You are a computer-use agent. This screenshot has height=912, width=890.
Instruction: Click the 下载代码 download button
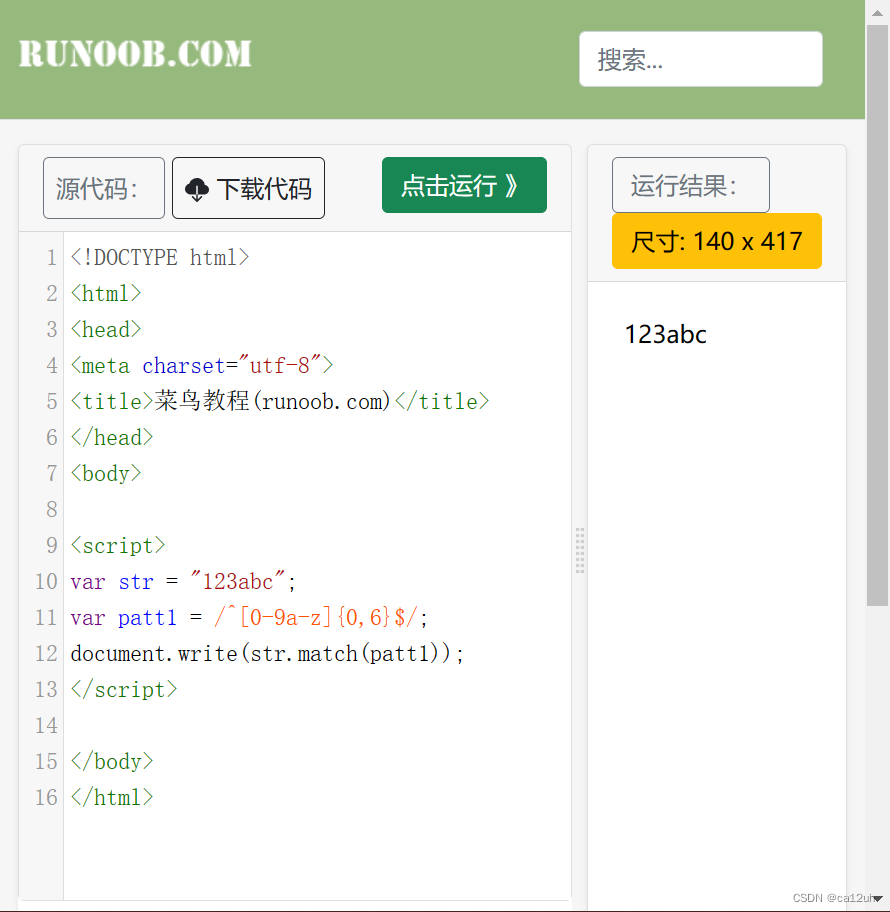[x=248, y=188]
